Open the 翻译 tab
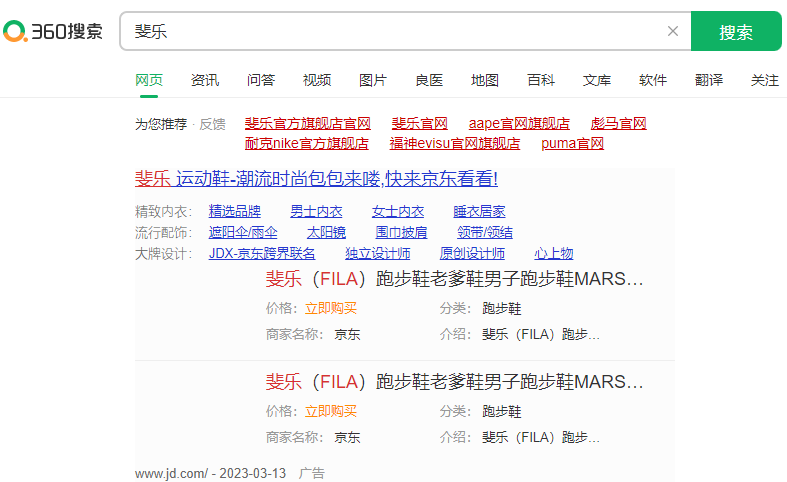The image size is (787, 482). point(709,80)
